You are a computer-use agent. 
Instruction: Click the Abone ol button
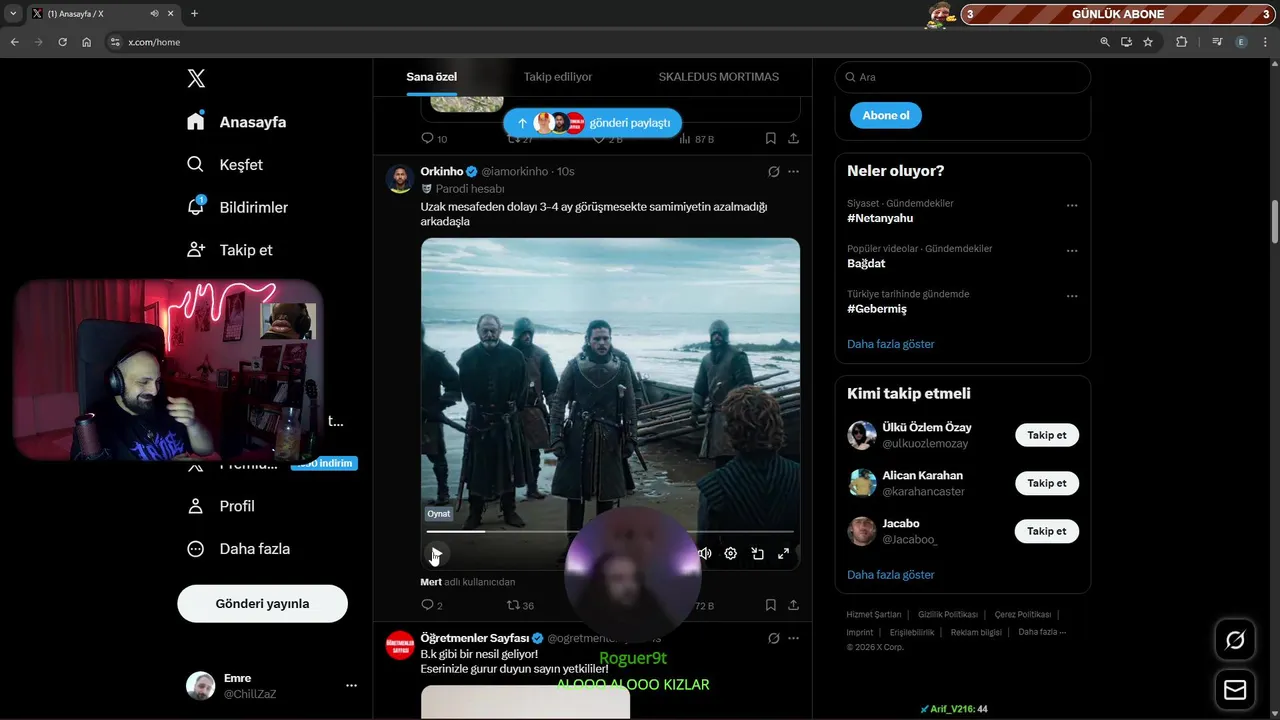pos(886,115)
